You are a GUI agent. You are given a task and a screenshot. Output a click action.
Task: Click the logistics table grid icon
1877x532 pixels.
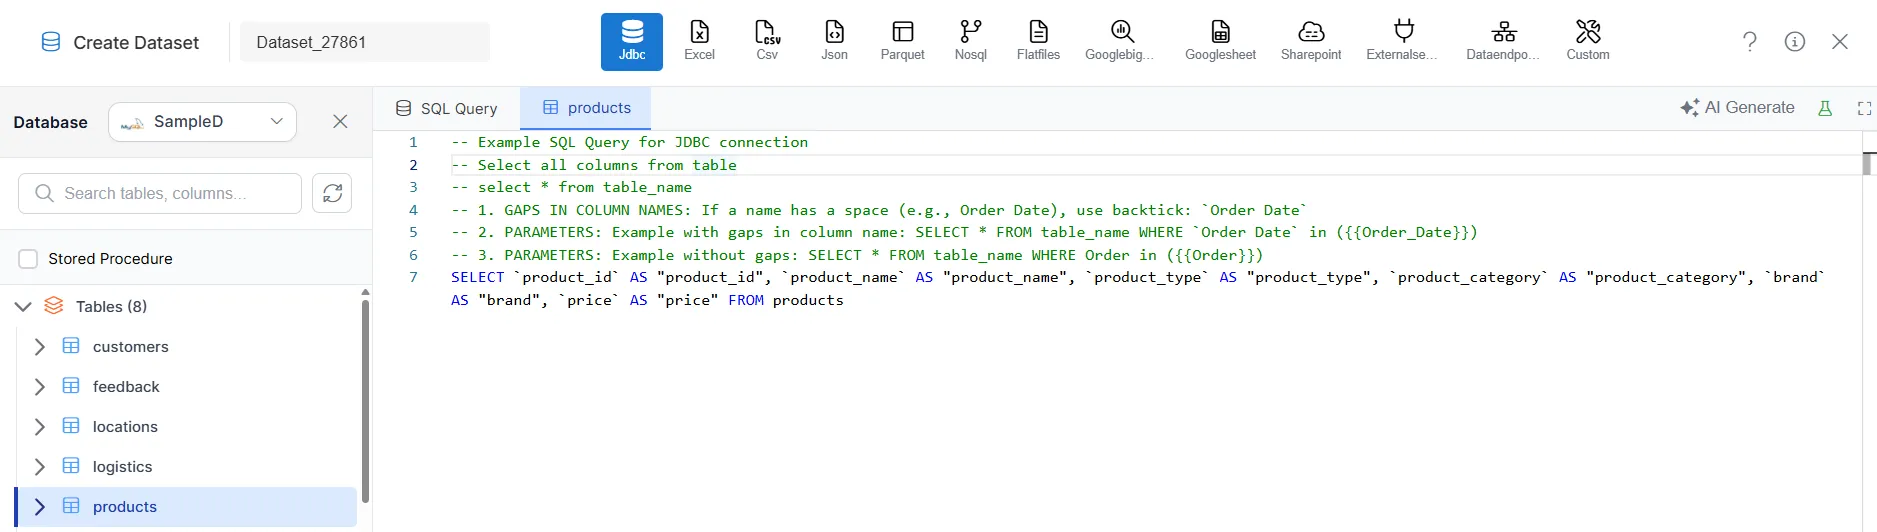coord(71,466)
